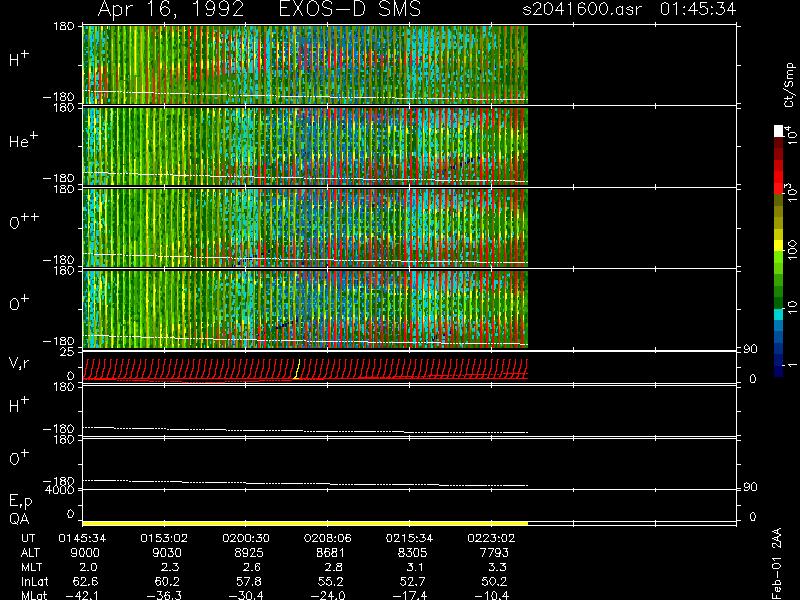Click the header time "01:45:34"

coord(698,9)
